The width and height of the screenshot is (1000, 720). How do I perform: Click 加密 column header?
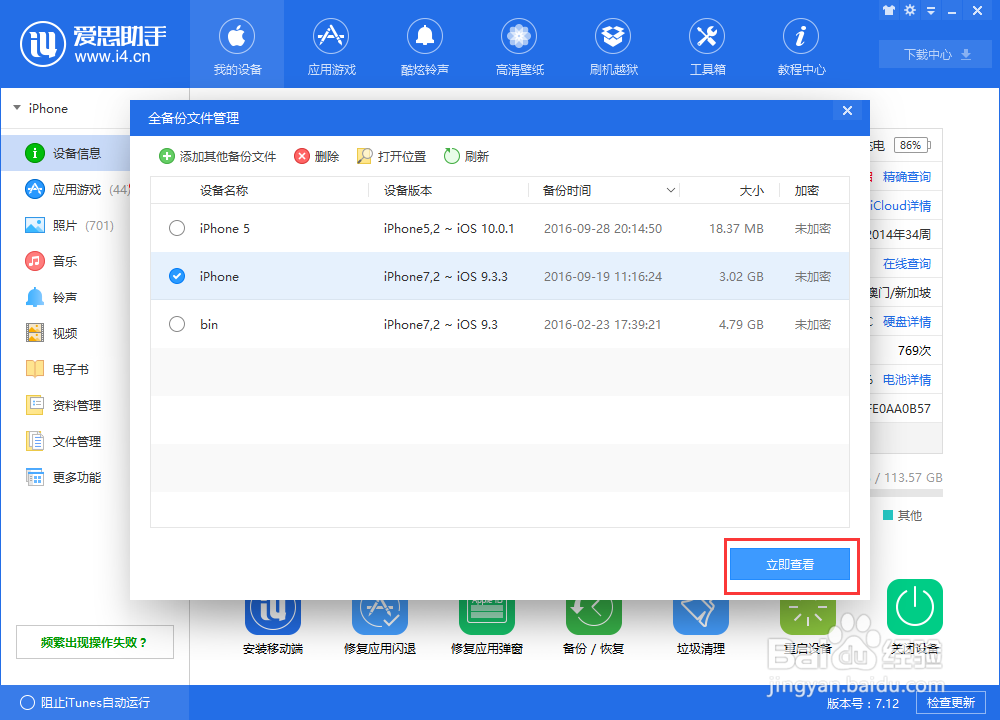[807, 190]
